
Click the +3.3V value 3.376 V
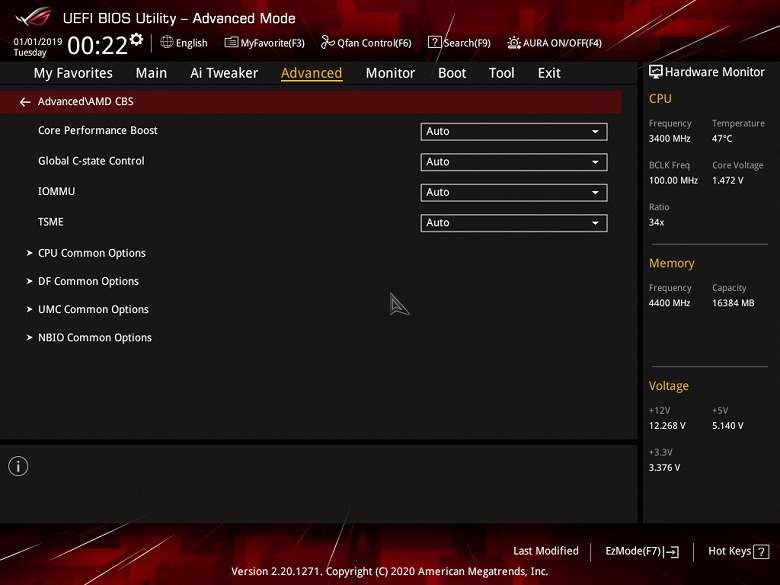tap(664, 468)
